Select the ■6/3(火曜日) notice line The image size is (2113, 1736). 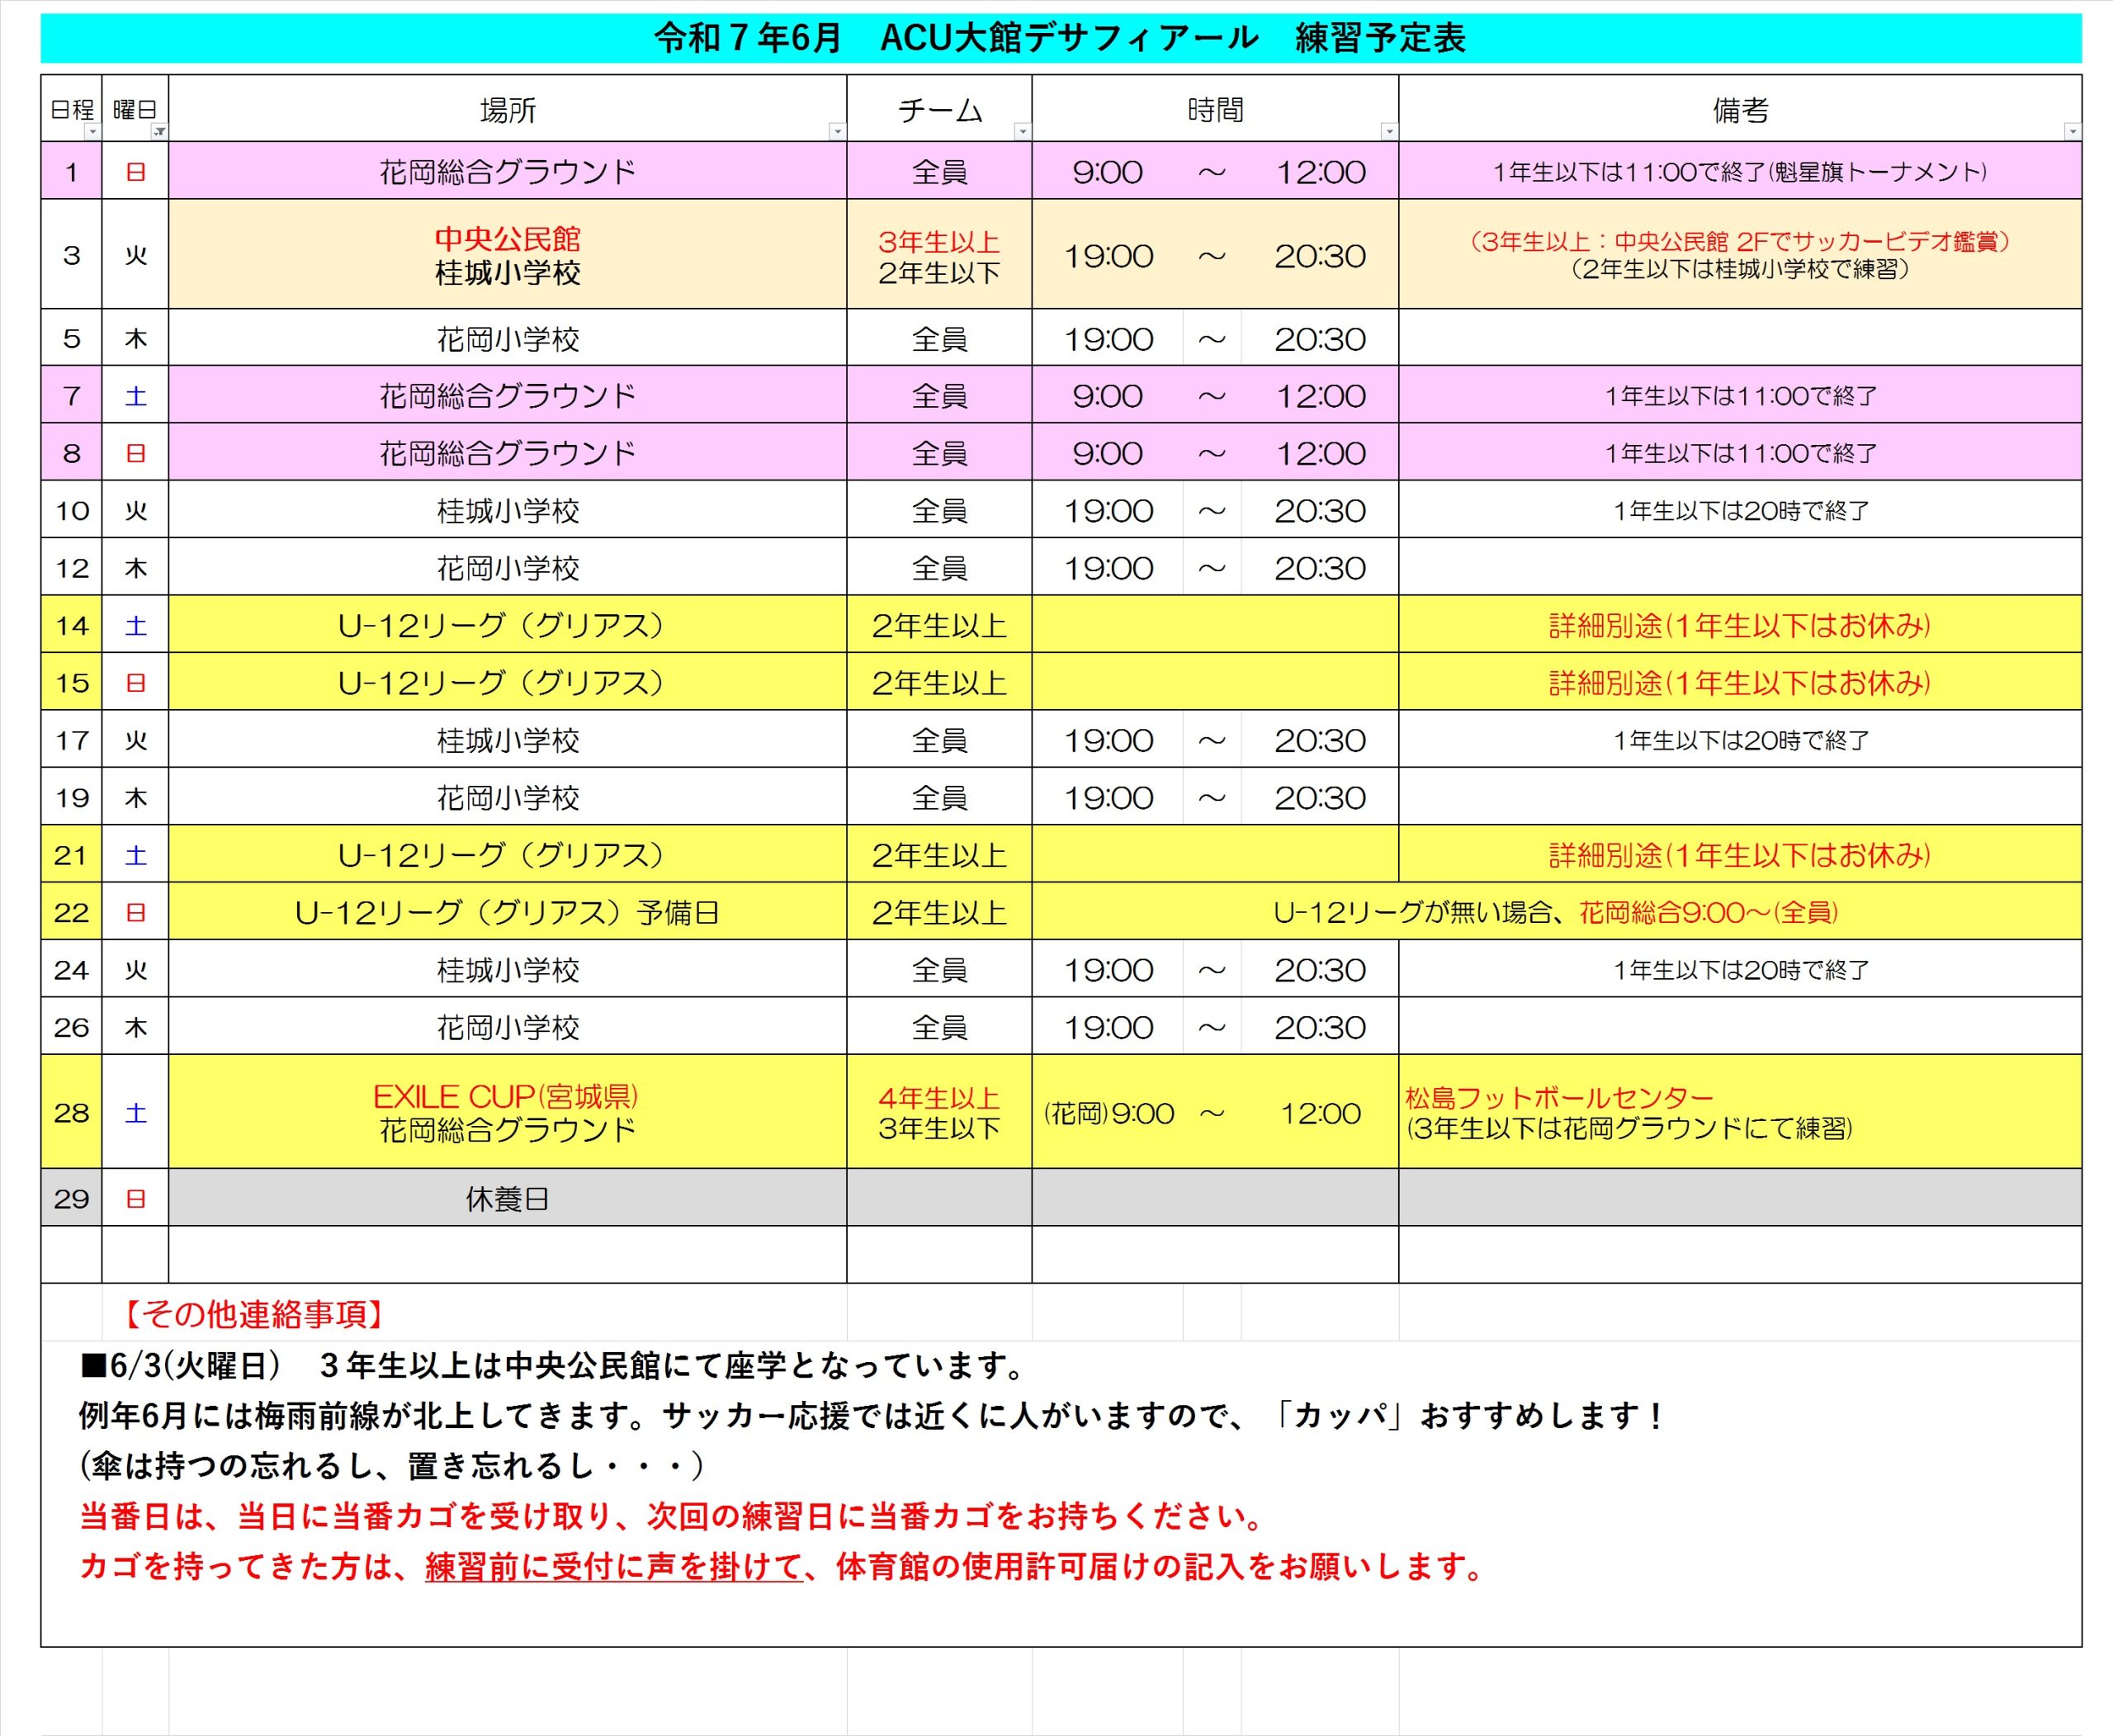click(553, 1365)
